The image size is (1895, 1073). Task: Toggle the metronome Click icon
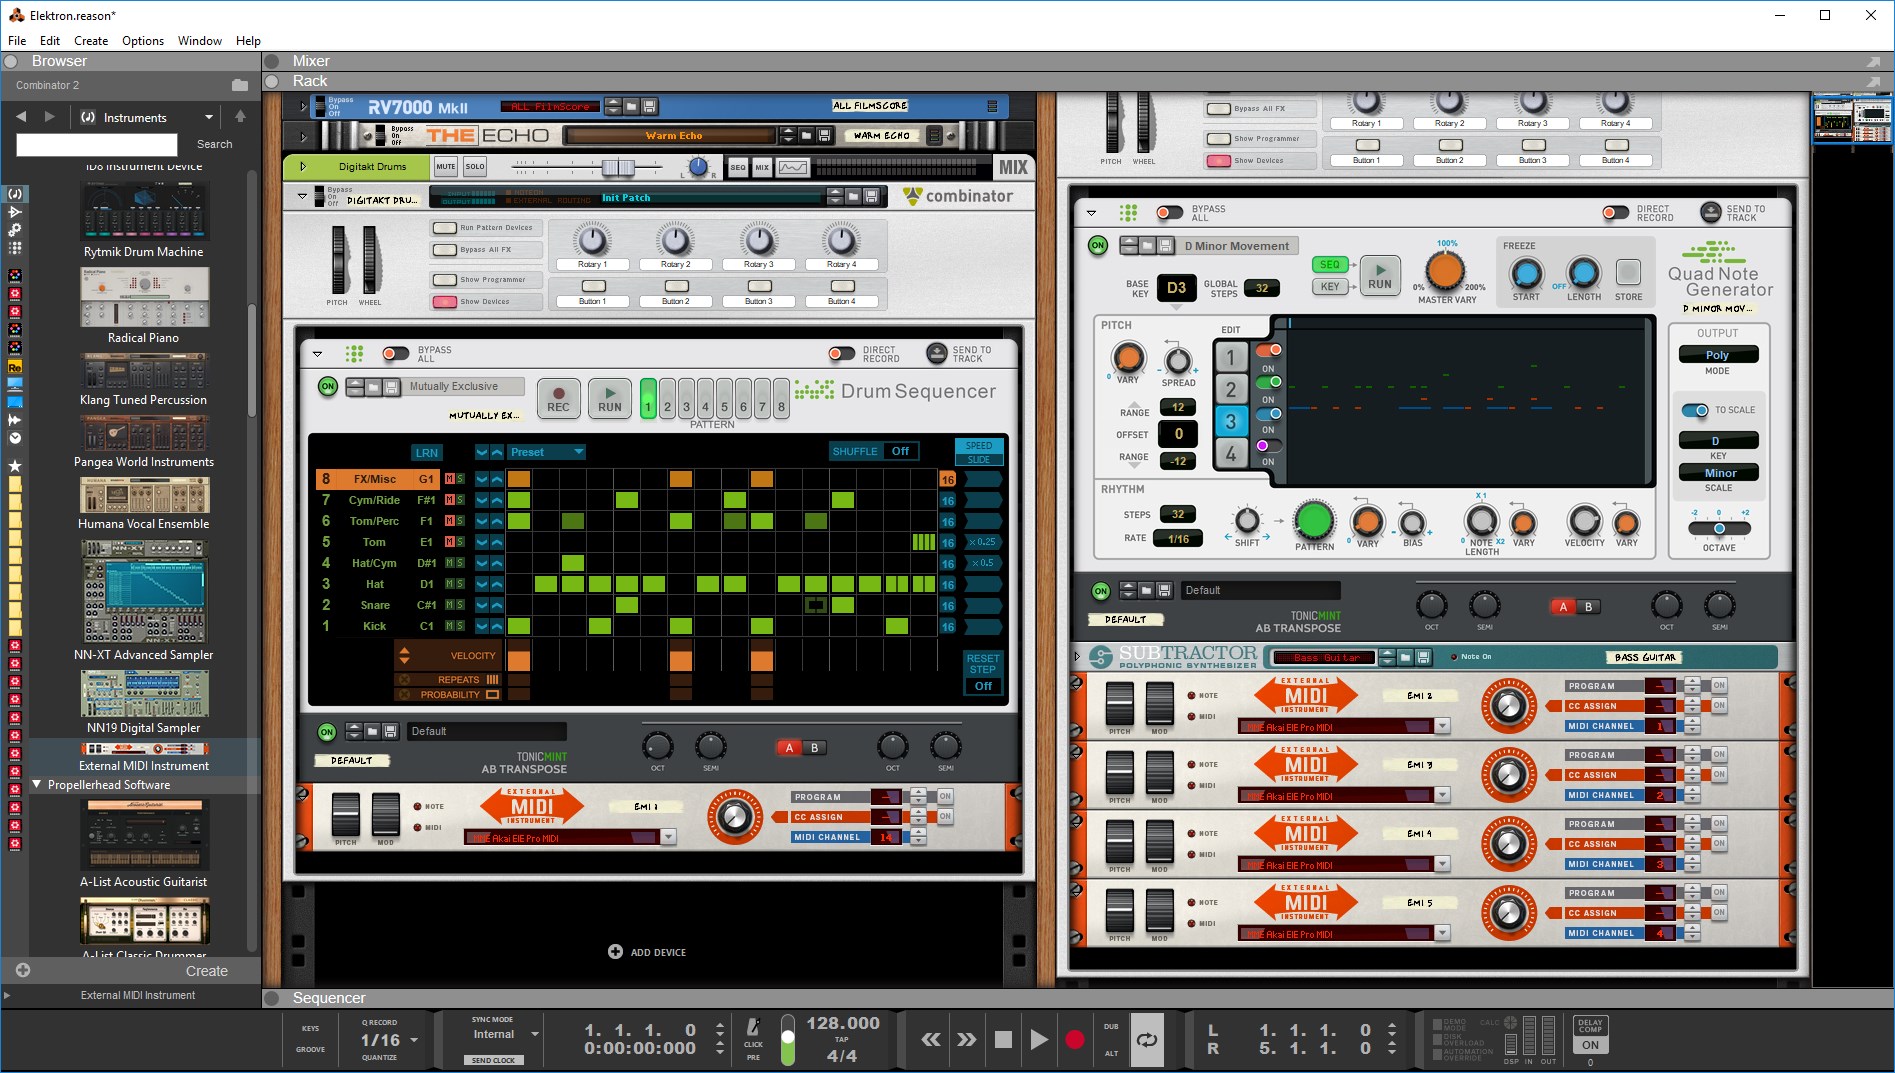pyautogui.click(x=753, y=1027)
